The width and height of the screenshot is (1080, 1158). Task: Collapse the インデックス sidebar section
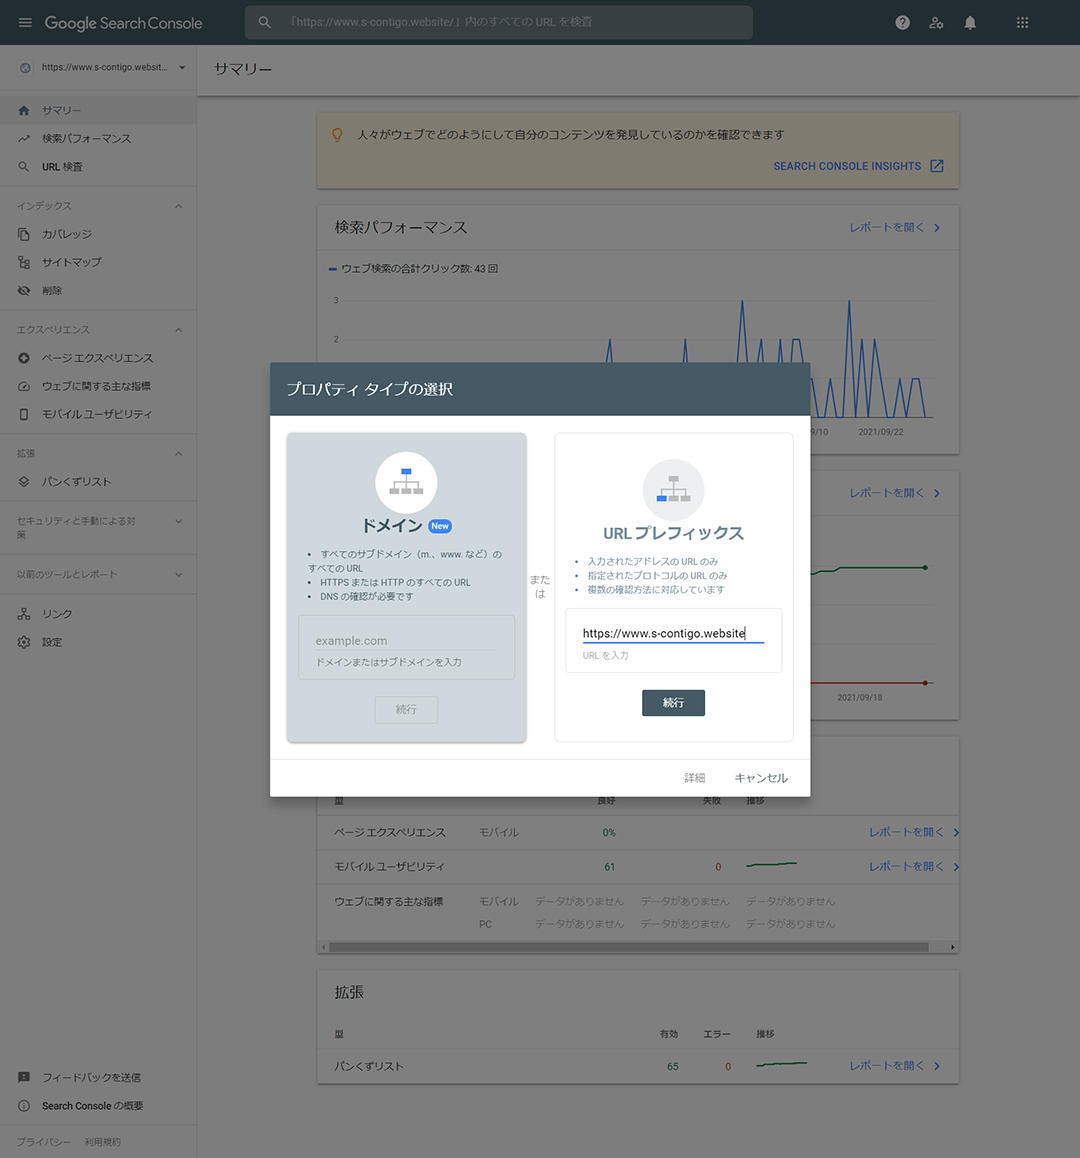click(x=178, y=206)
